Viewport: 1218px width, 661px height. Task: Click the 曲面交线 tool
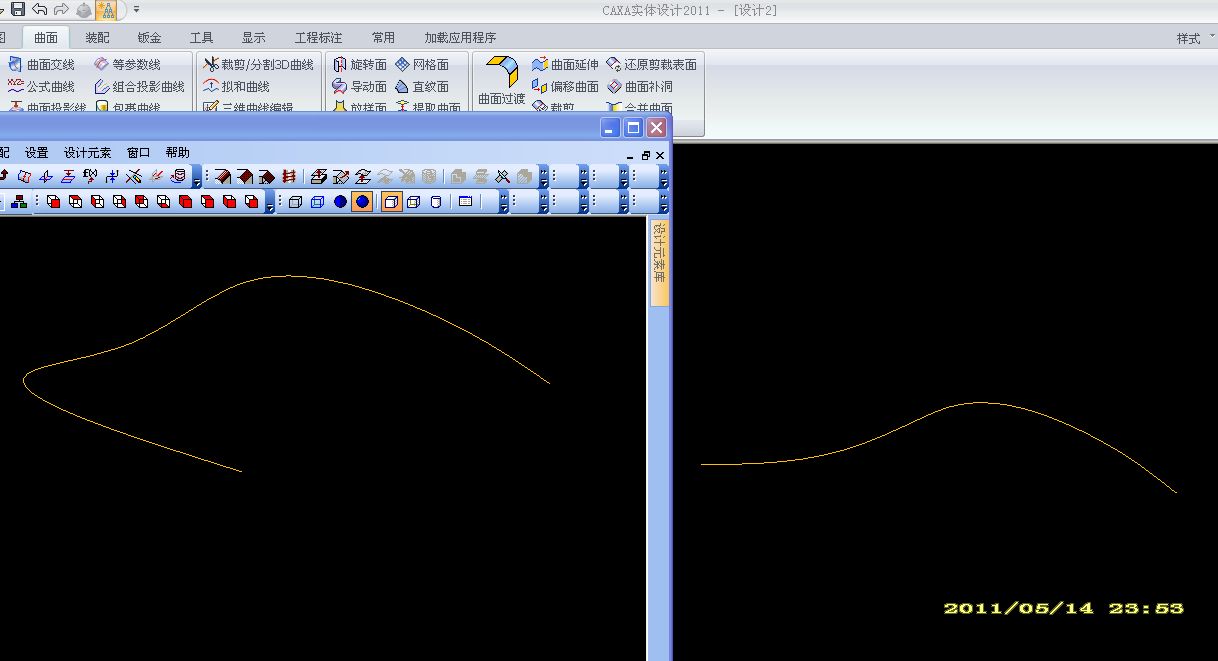pos(42,64)
